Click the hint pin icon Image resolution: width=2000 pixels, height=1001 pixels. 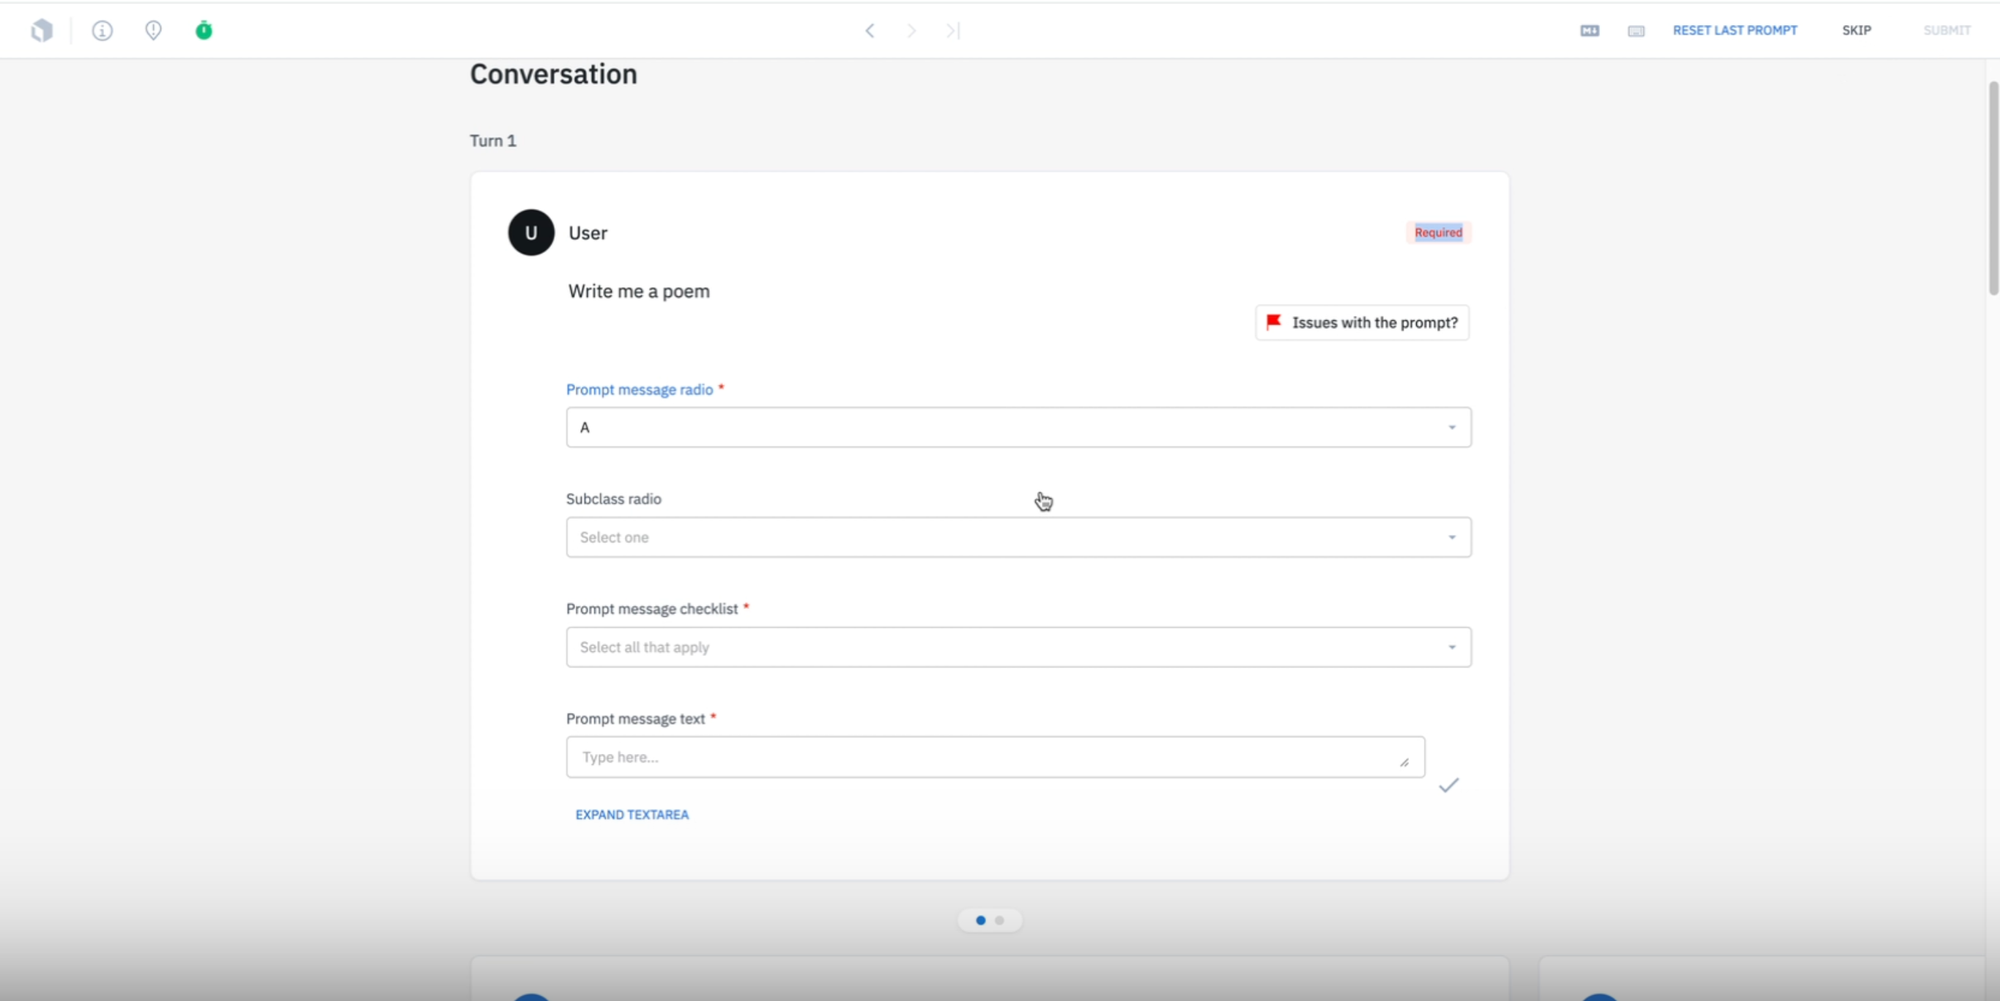click(x=153, y=31)
